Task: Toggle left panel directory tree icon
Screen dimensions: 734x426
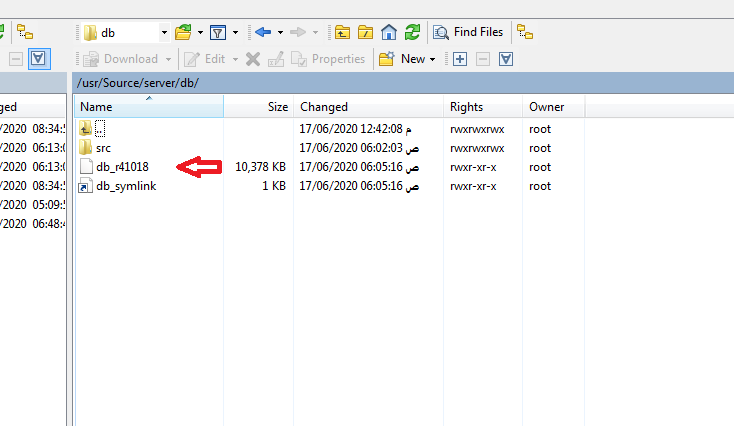Action: coord(25,32)
